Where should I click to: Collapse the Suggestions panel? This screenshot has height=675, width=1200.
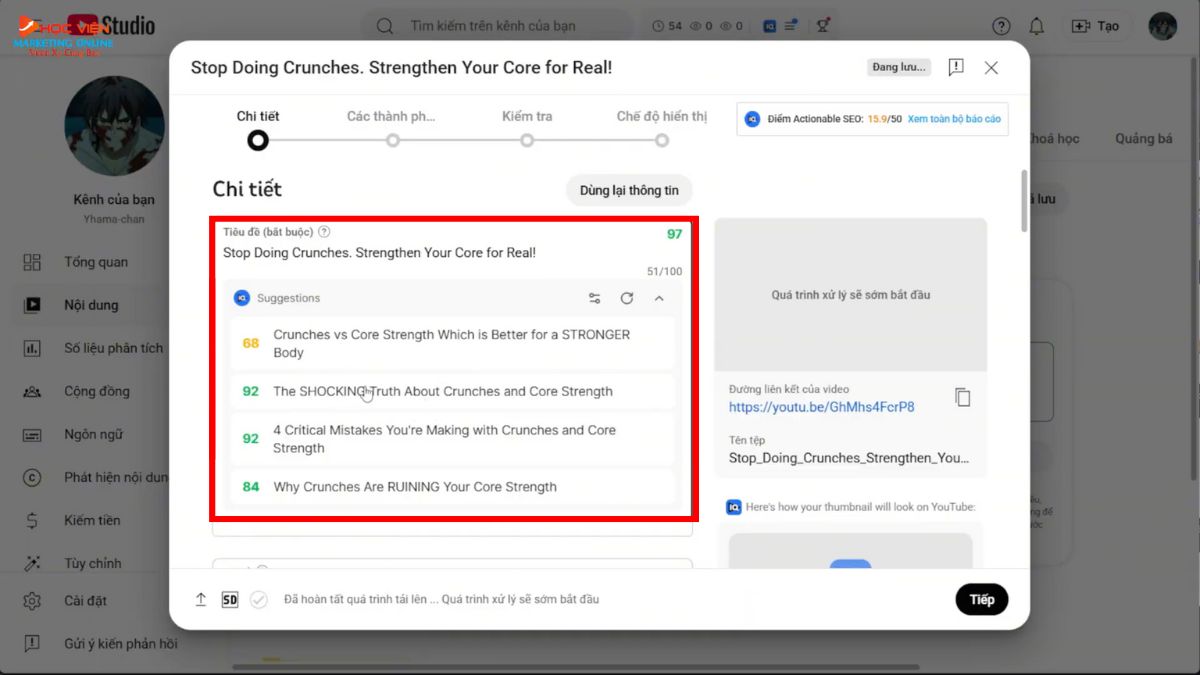click(x=659, y=298)
